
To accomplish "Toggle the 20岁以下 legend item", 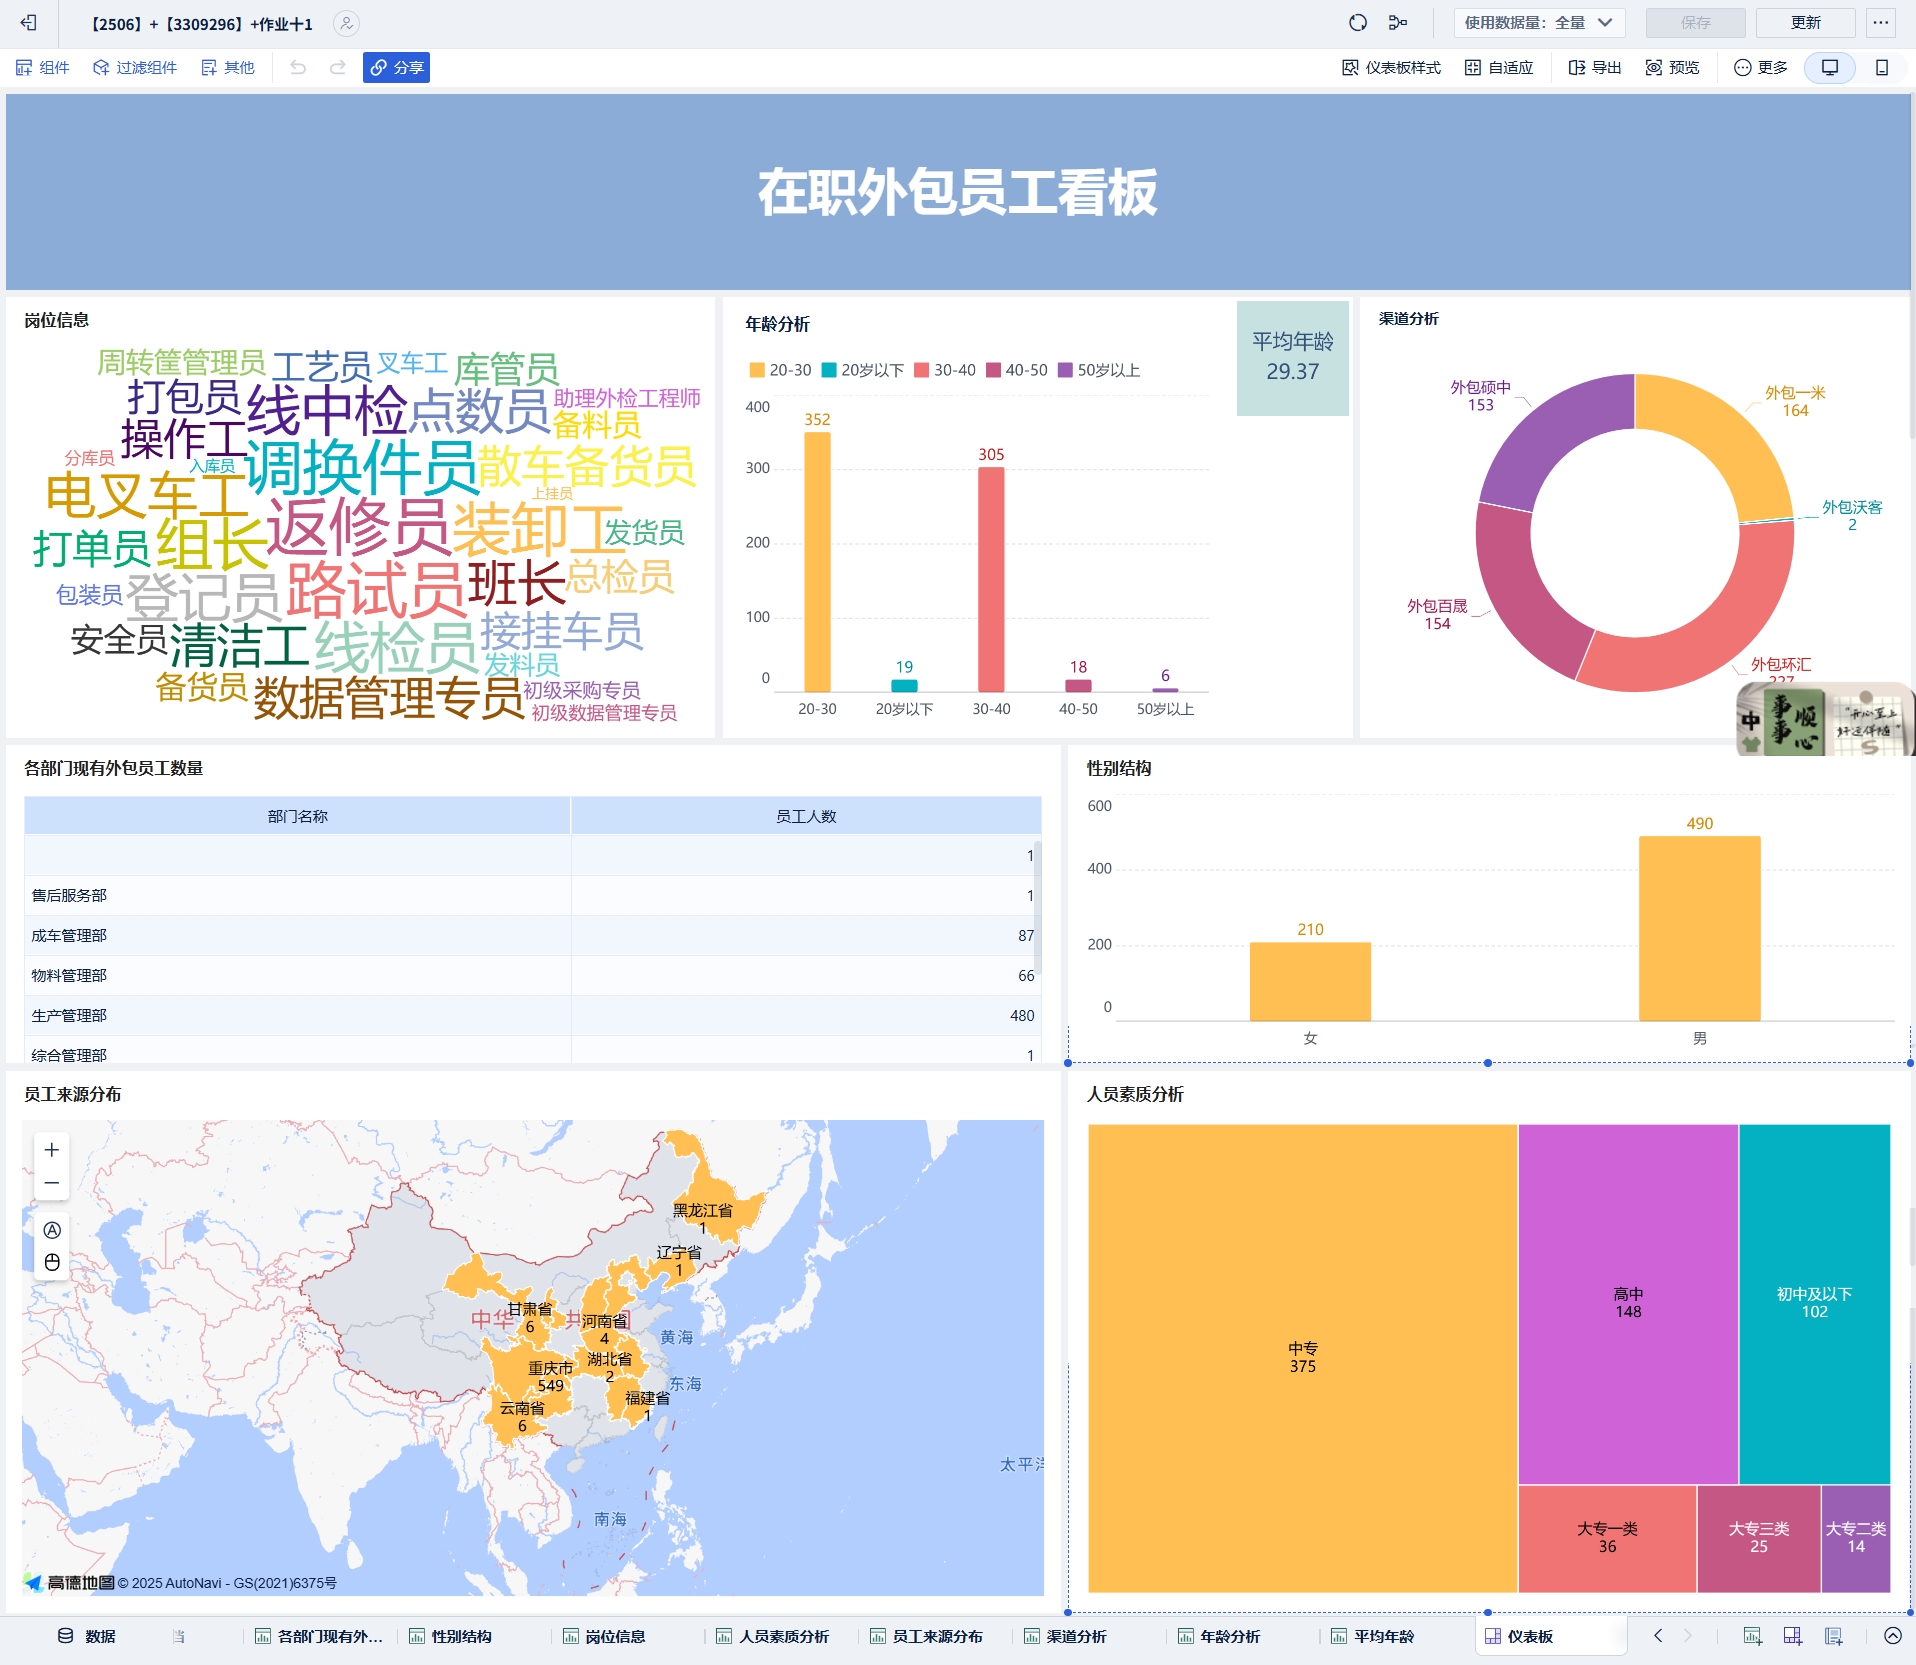I will (x=862, y=370).
